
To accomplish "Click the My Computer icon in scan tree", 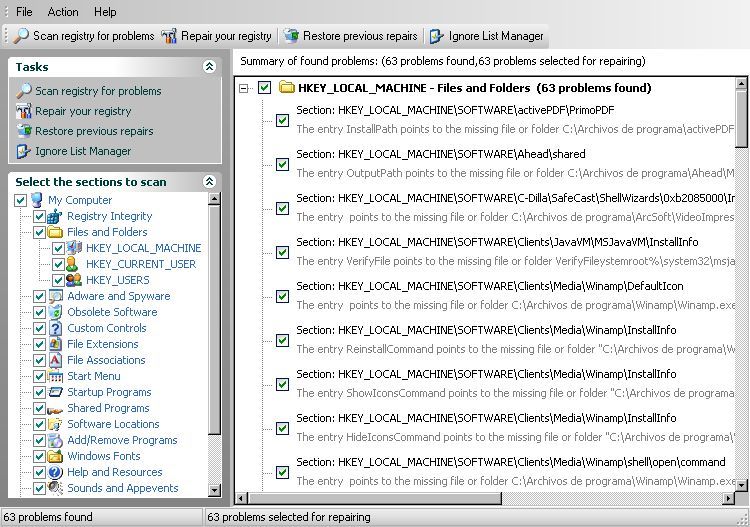I will tap(37, 200).
